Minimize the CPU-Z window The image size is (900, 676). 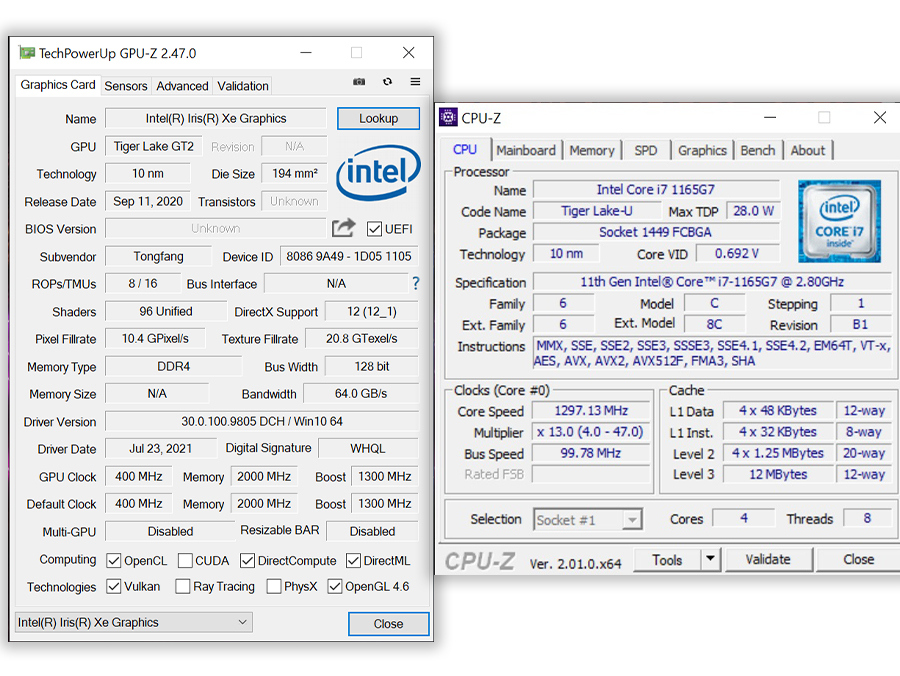[x=770, y=118]
